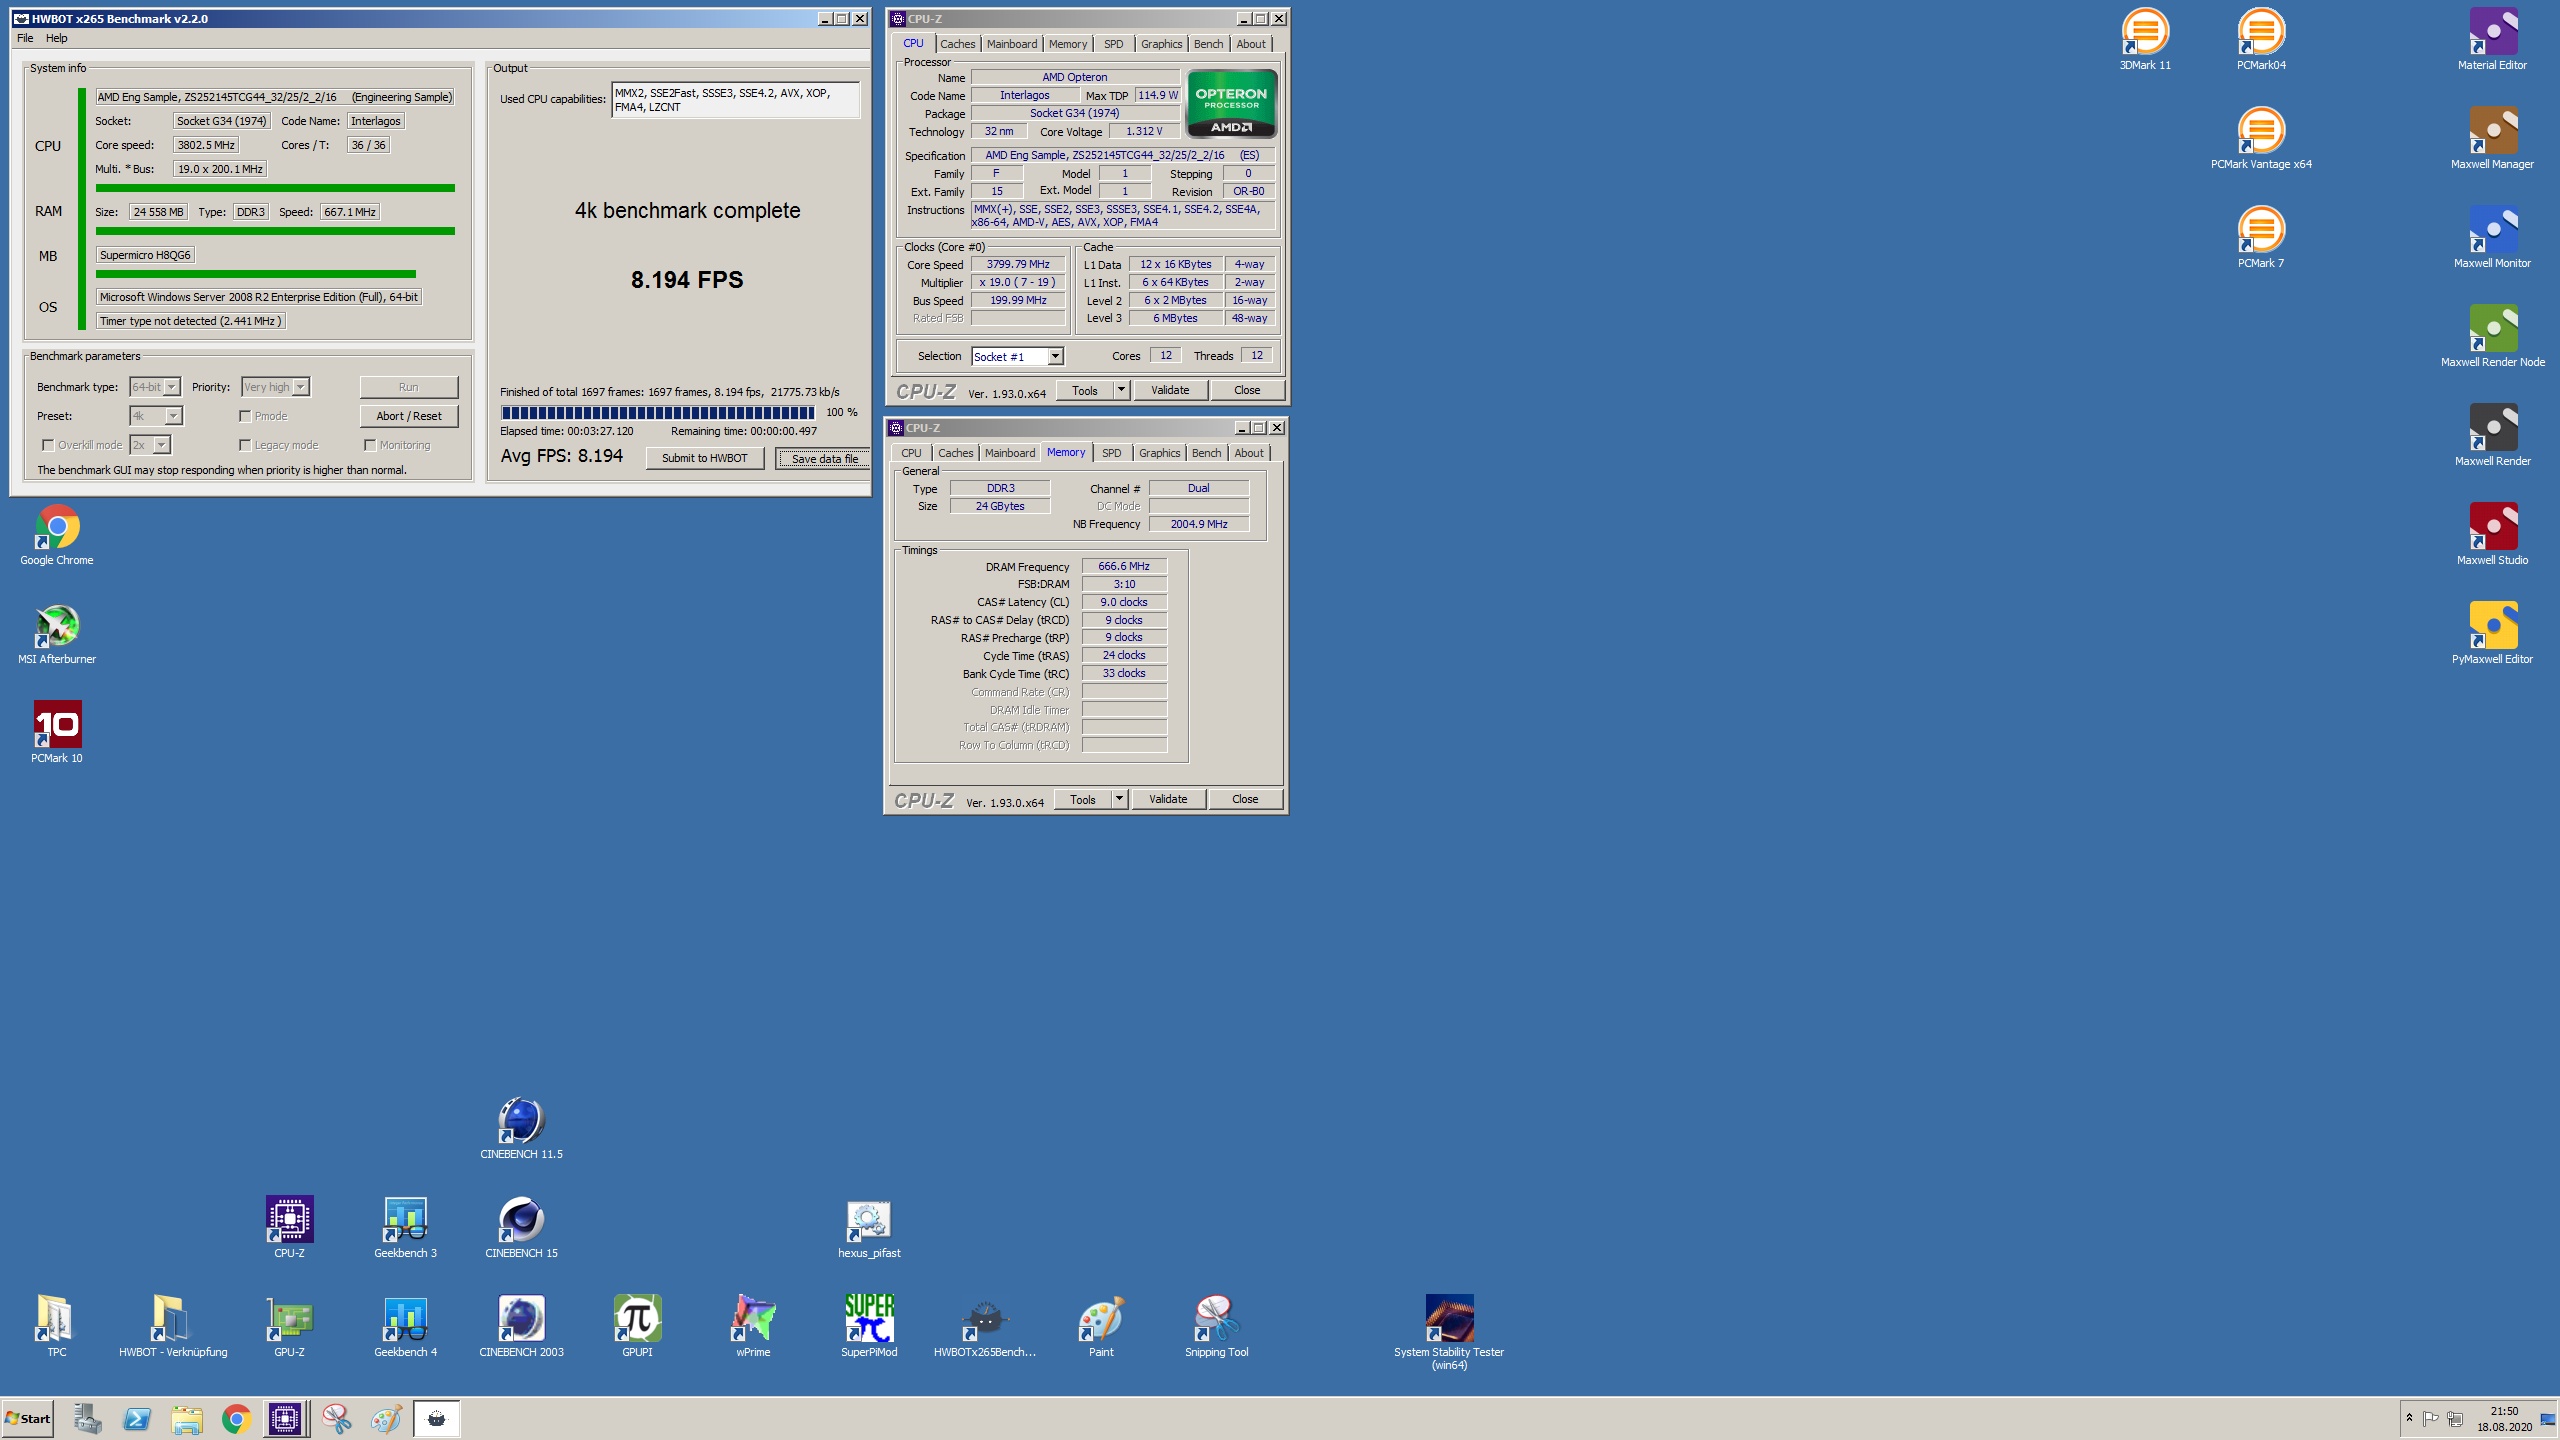Switch to SPD tab in lower CPU-Z
The width and height of the screenshot is (2560, 1440).
click(1111, 453)
